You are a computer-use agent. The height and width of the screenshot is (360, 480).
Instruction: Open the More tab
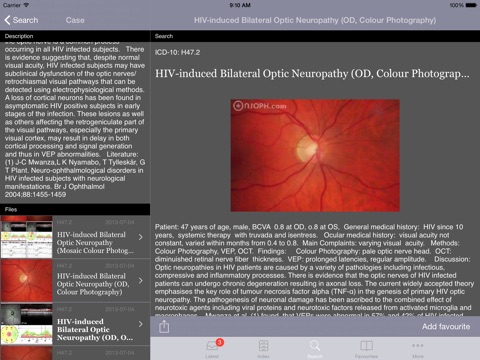pos(418,349)
